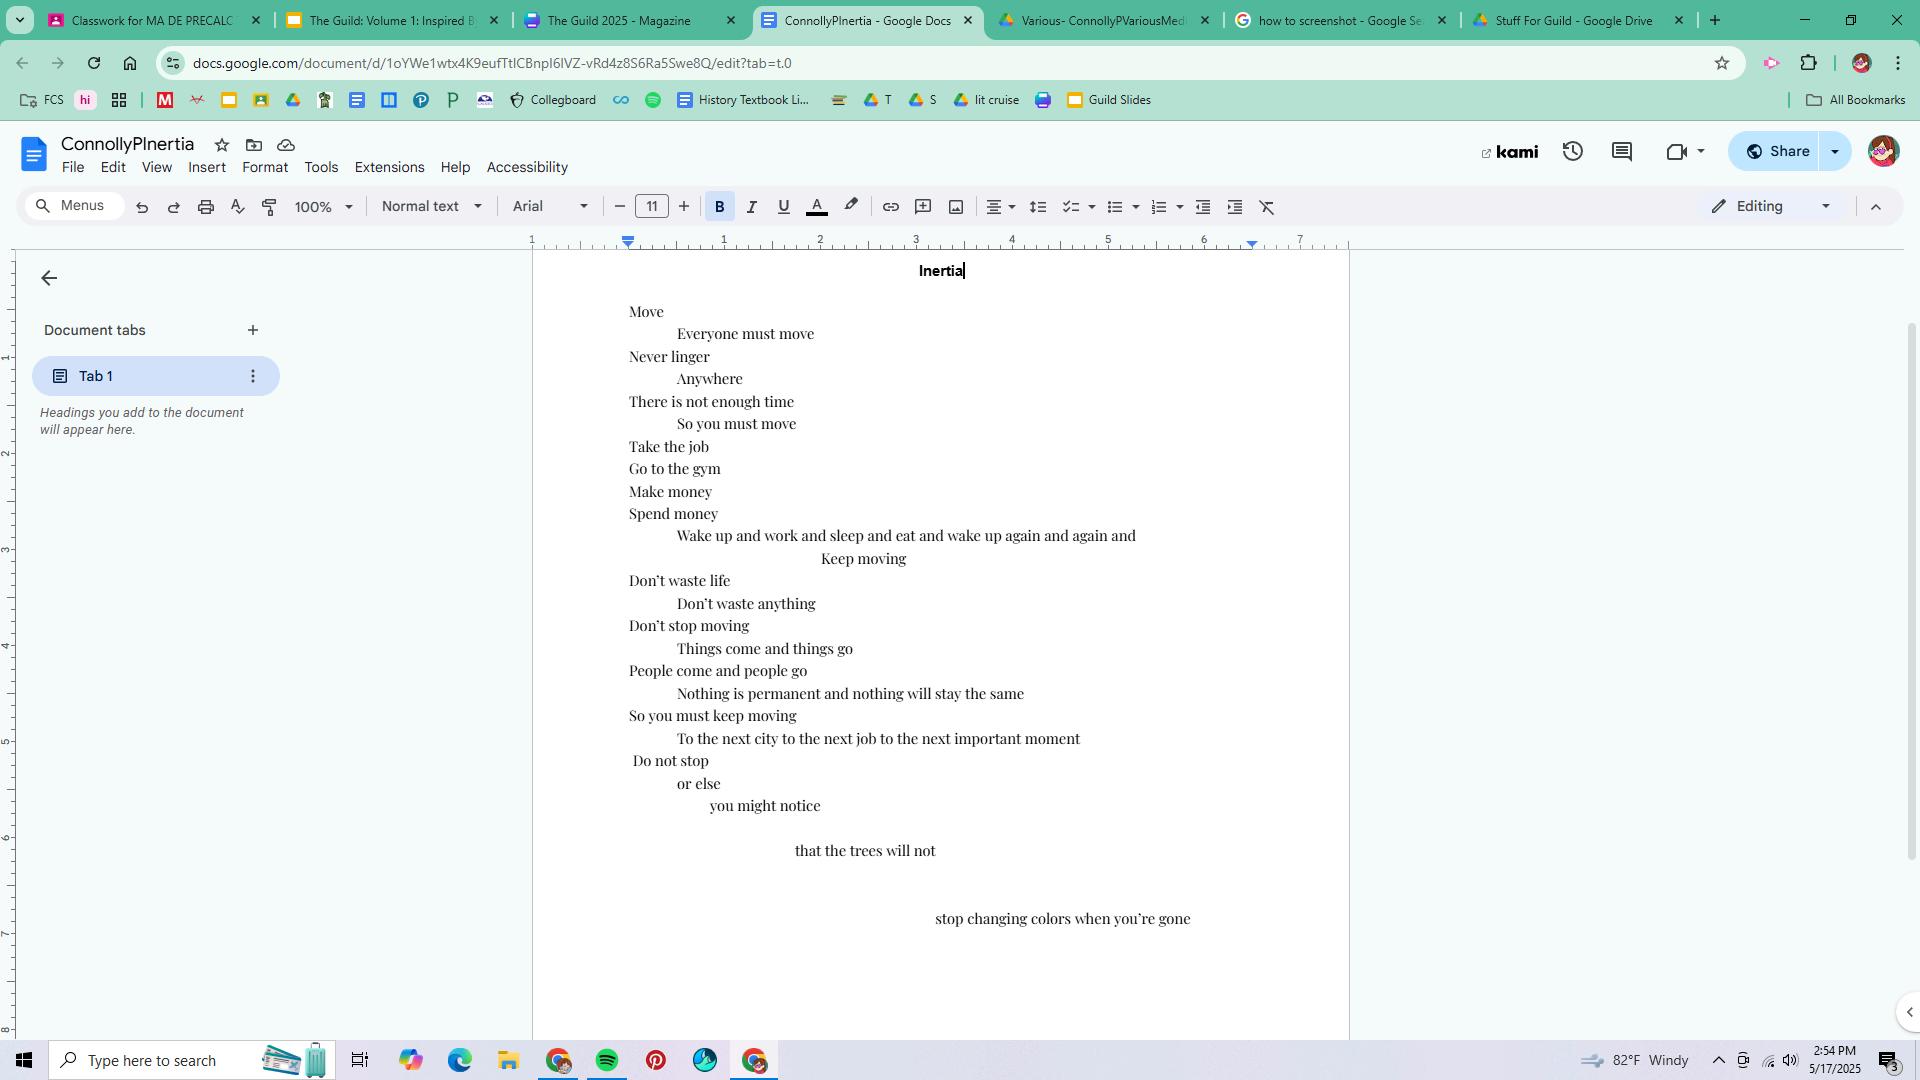Click the insert image icon
This screenshot has width=1920, height=1080.
(956, 207)
